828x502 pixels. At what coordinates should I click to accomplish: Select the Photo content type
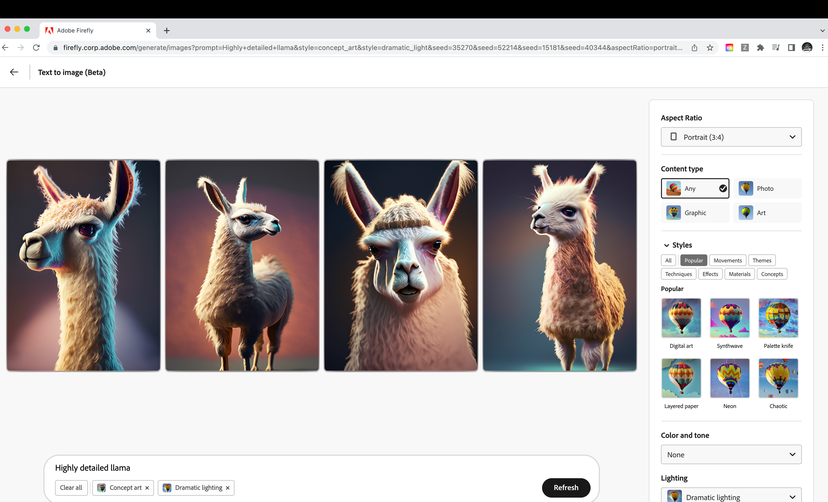767,188
